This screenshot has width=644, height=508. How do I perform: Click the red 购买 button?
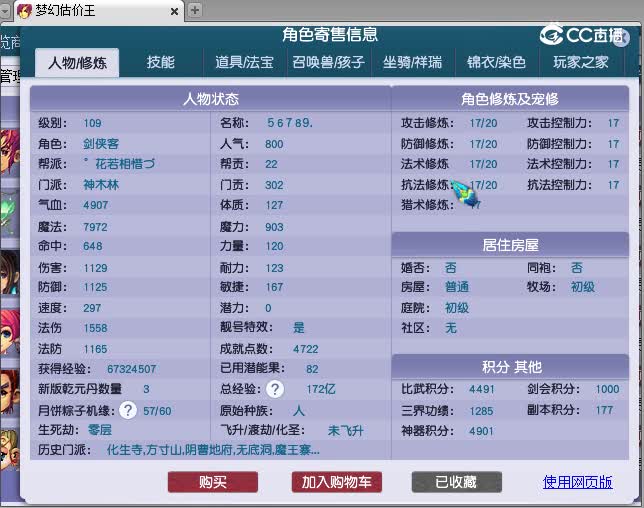[x=213, y=482]
